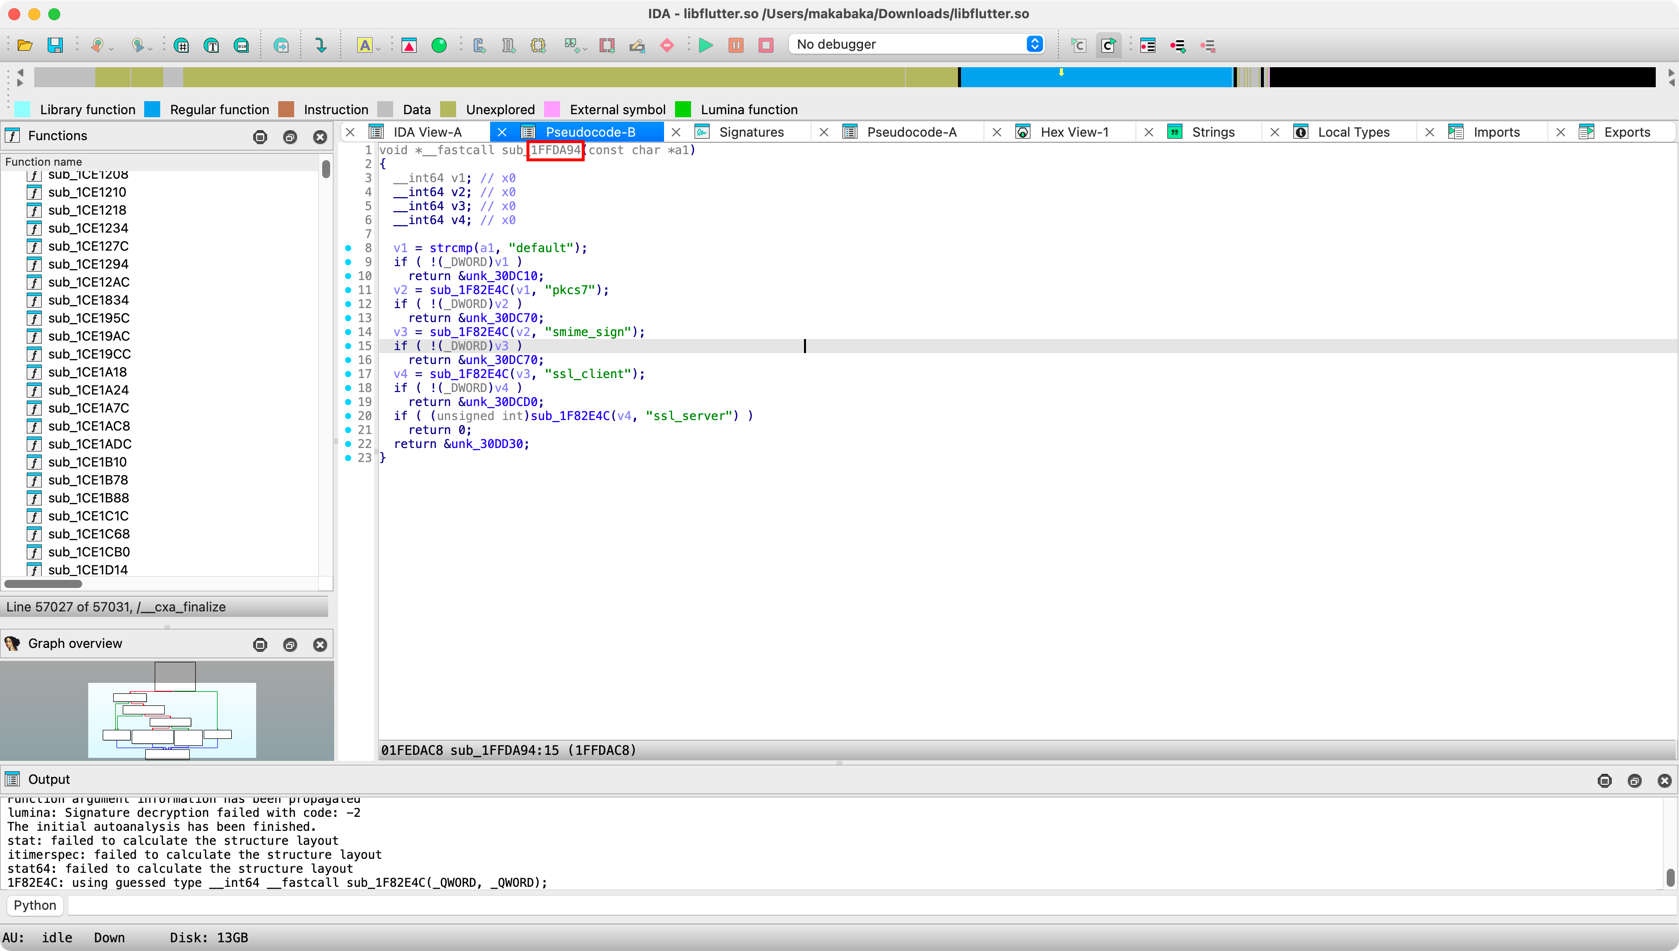Click the strcmp call in pseudocode
This screenshot has width=1679, height=951.
(451, 248)
